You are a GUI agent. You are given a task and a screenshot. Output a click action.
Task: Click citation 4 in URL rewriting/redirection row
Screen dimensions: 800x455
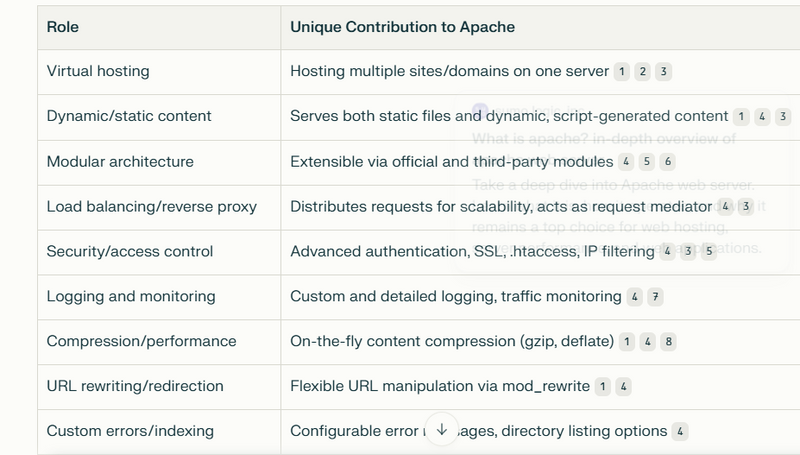623,387
